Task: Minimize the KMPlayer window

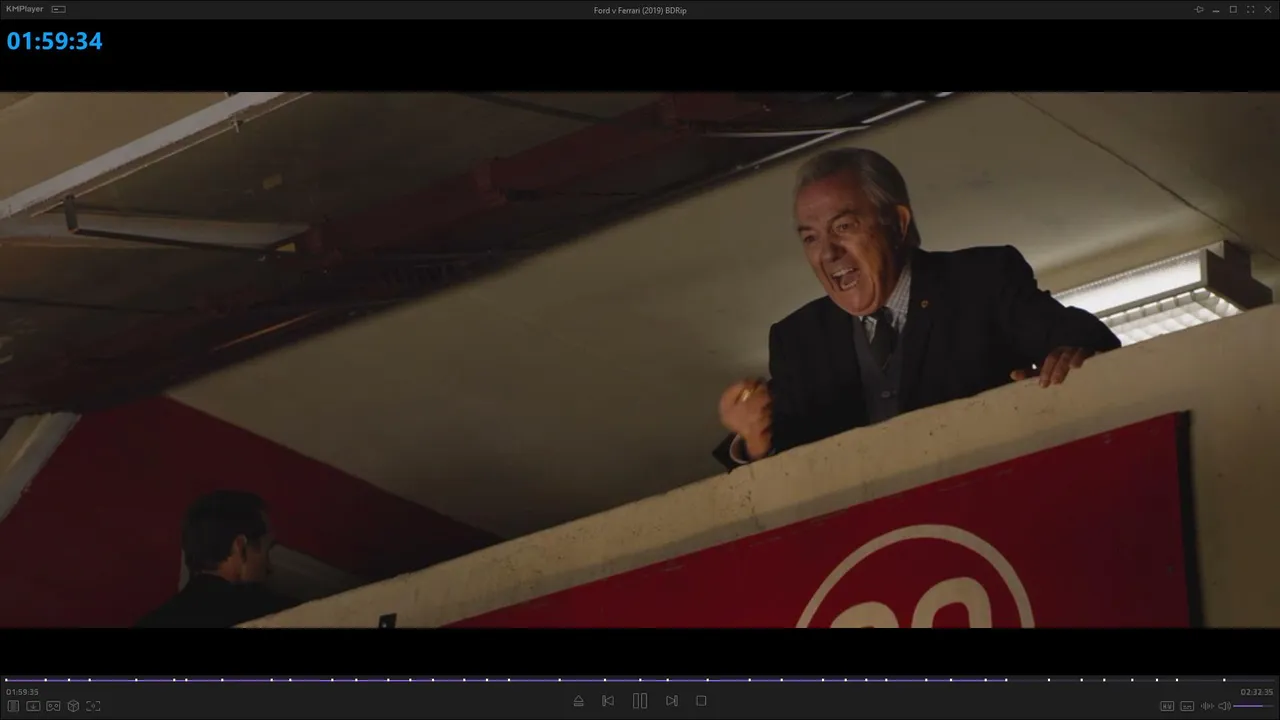Action: point(1216,9)
